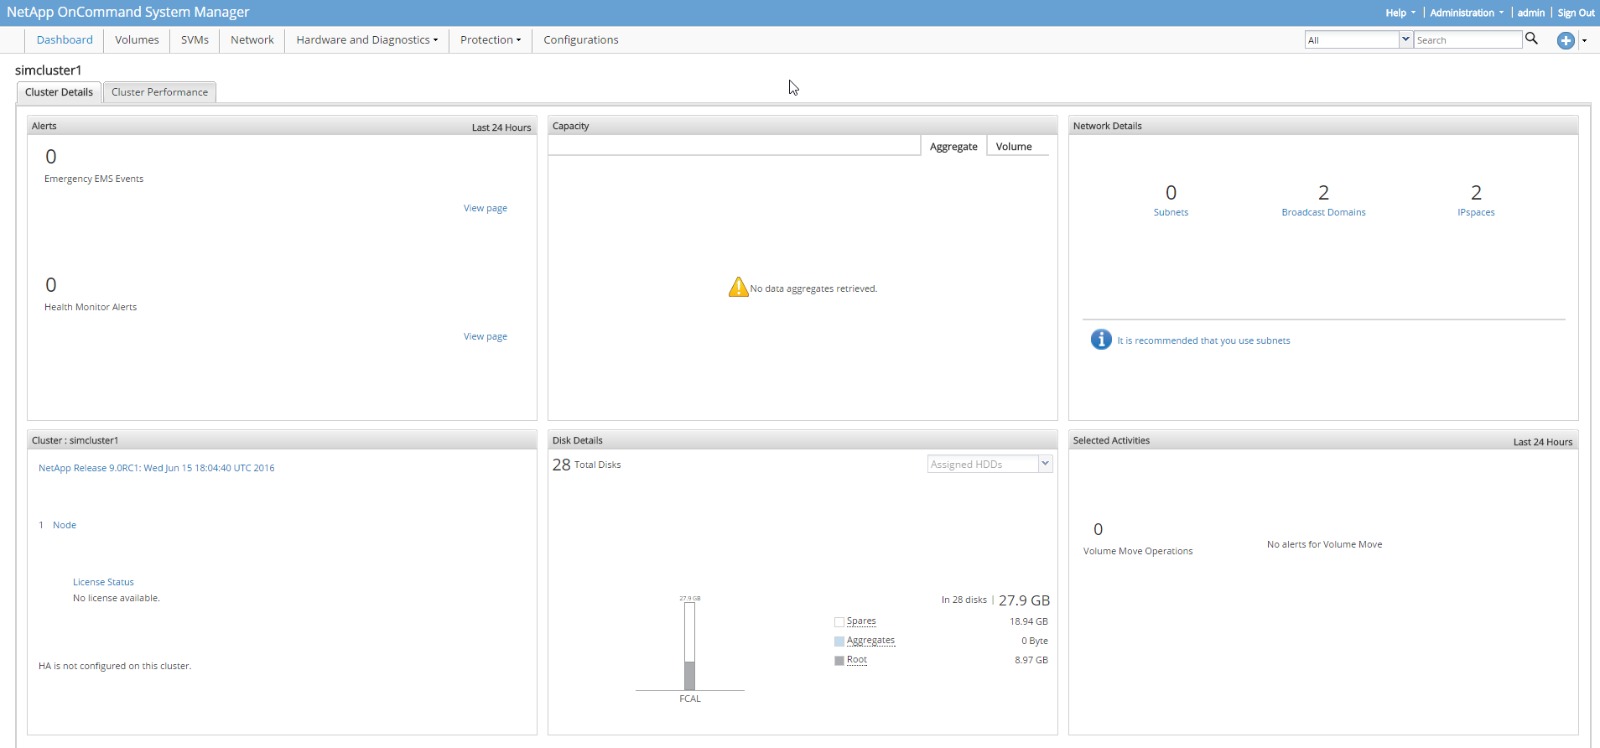Open the Protection menu
The height and width of the screenshot is (748, 1600).
[x=490, y=40]
